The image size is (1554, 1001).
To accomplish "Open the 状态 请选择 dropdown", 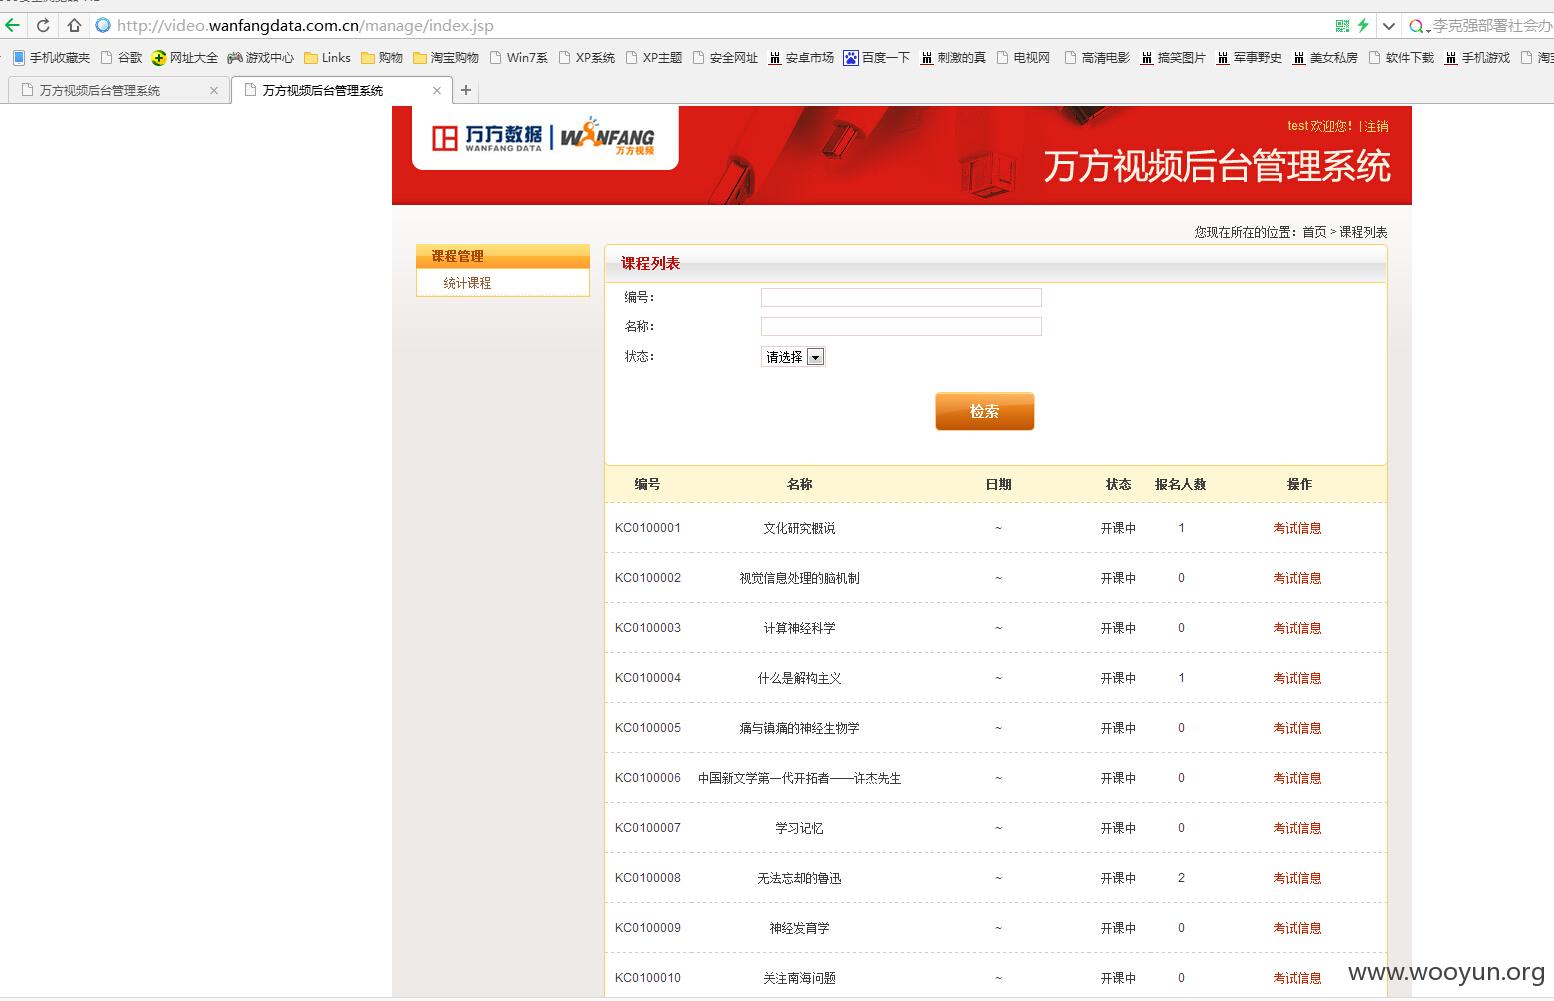I will point(793,357).
